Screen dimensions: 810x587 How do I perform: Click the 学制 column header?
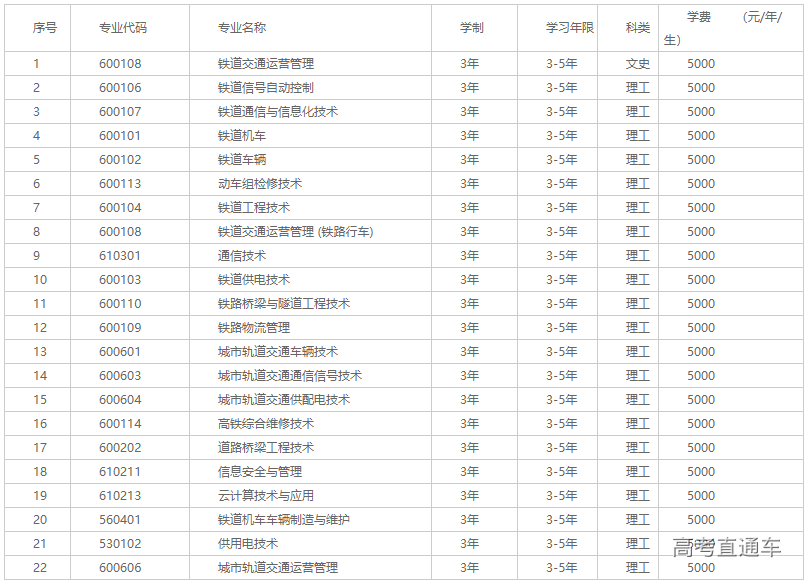tap(469, 28)
